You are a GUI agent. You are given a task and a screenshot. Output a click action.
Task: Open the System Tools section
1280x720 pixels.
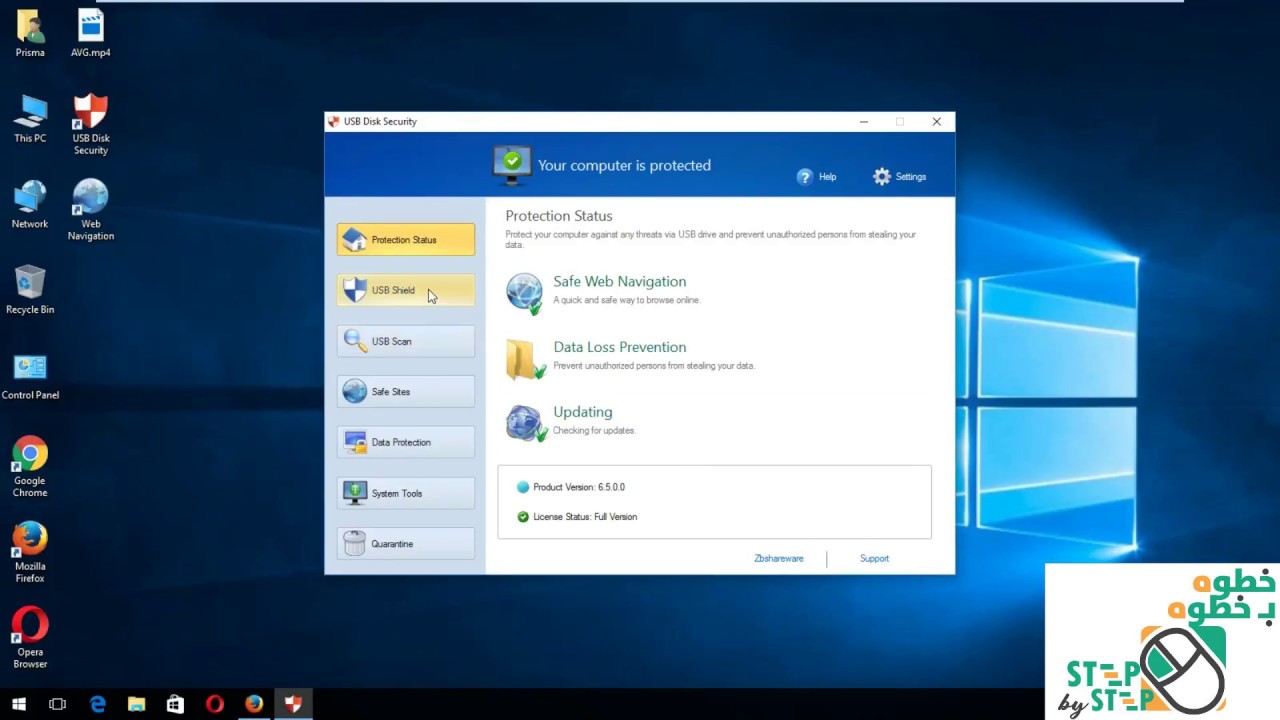point(406,493)
